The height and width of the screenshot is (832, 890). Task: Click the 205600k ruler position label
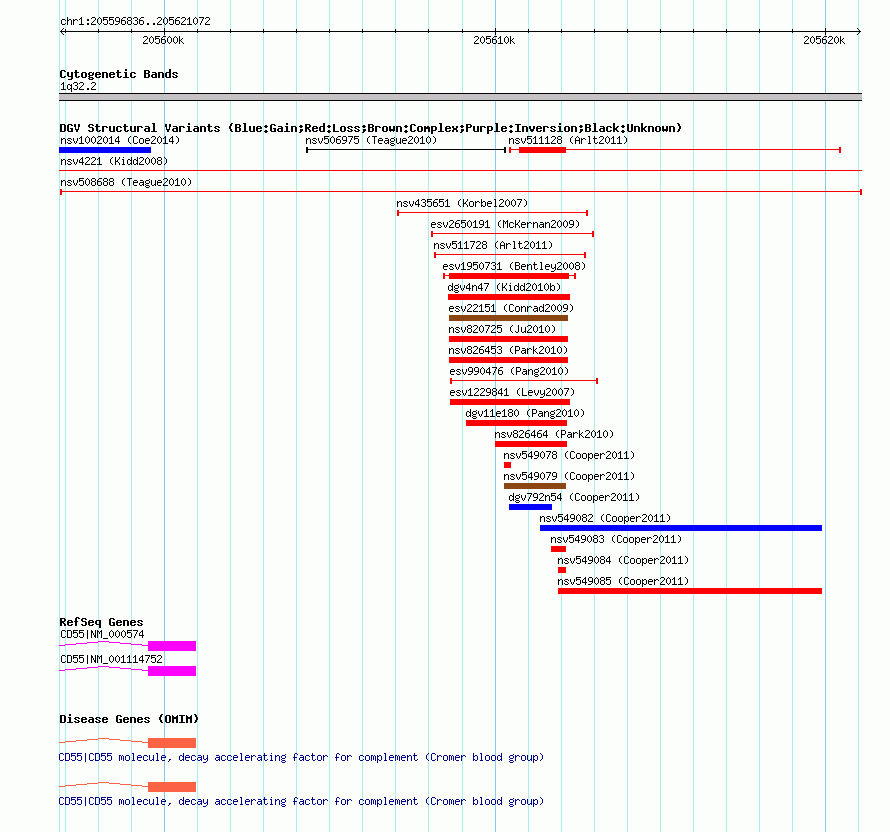(x=163, y=40)
